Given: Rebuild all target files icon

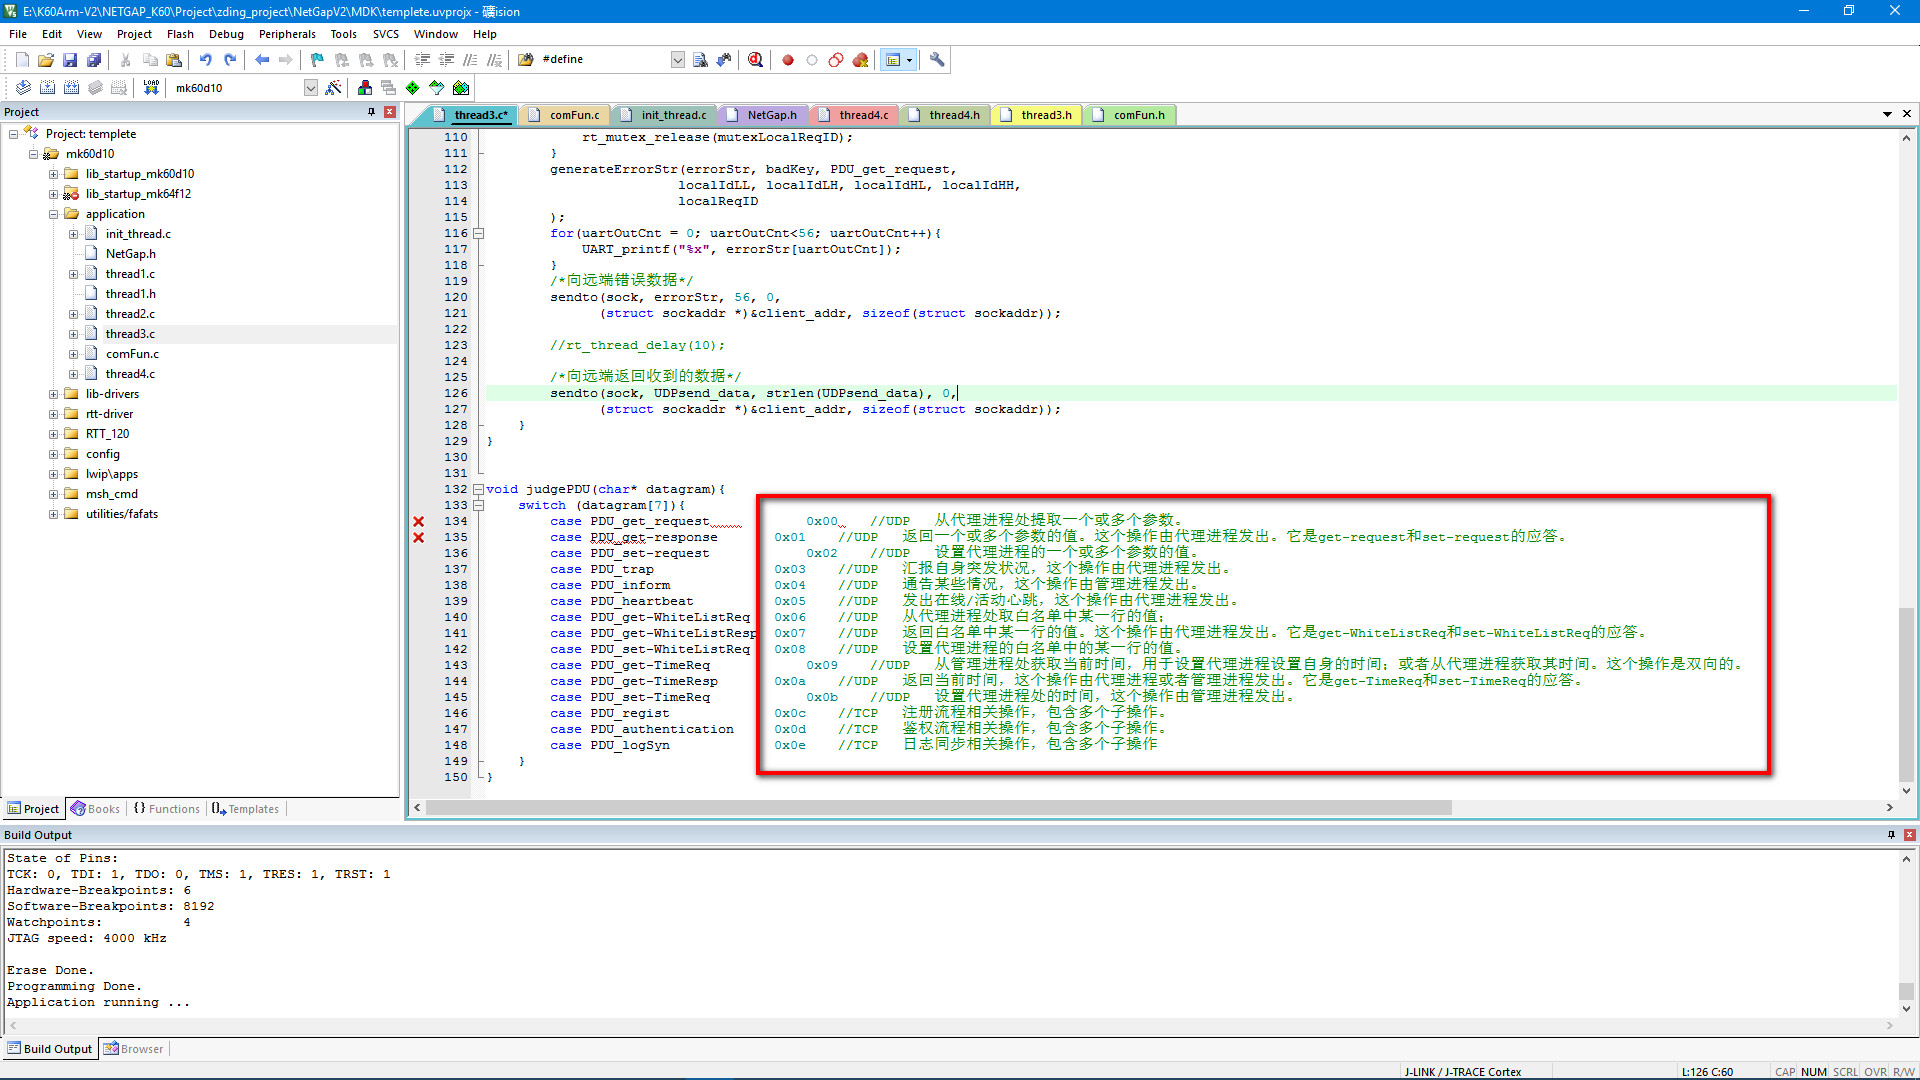Looking at the screenshot, I should point(71,88).
